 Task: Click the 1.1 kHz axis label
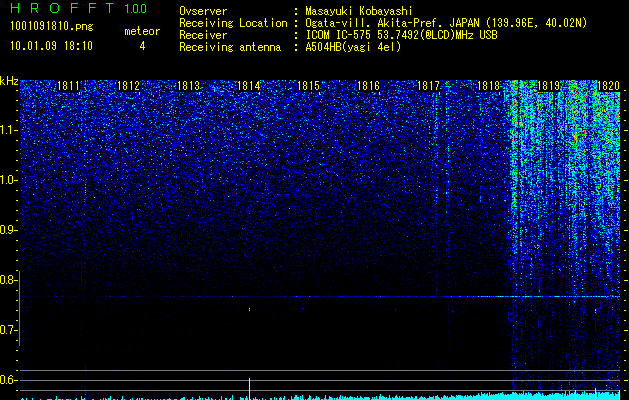click(8, 130)
